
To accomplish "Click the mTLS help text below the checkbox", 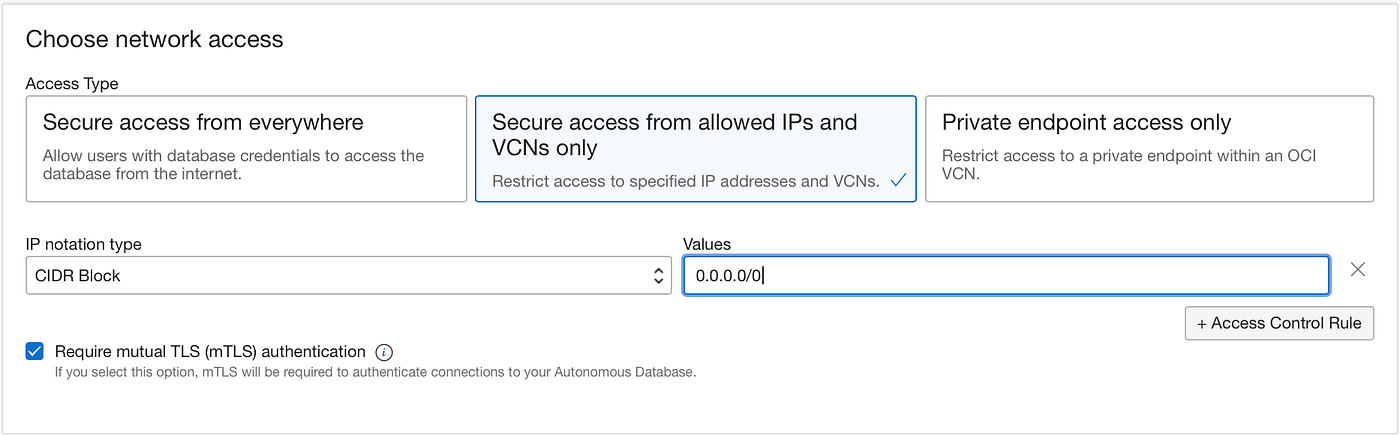I will [374, 372].
